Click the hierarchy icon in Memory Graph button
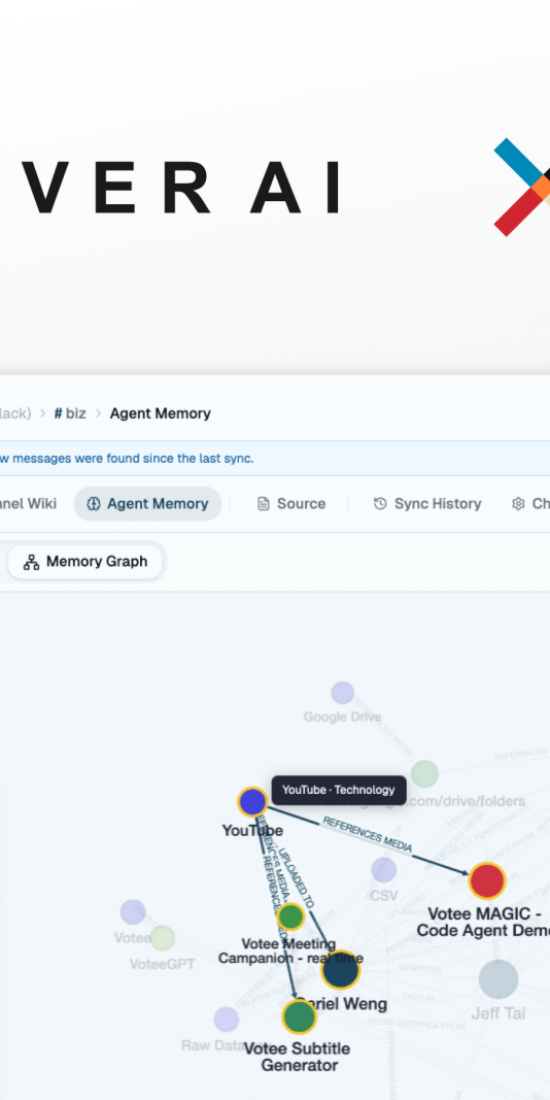 tap(32, 562)
